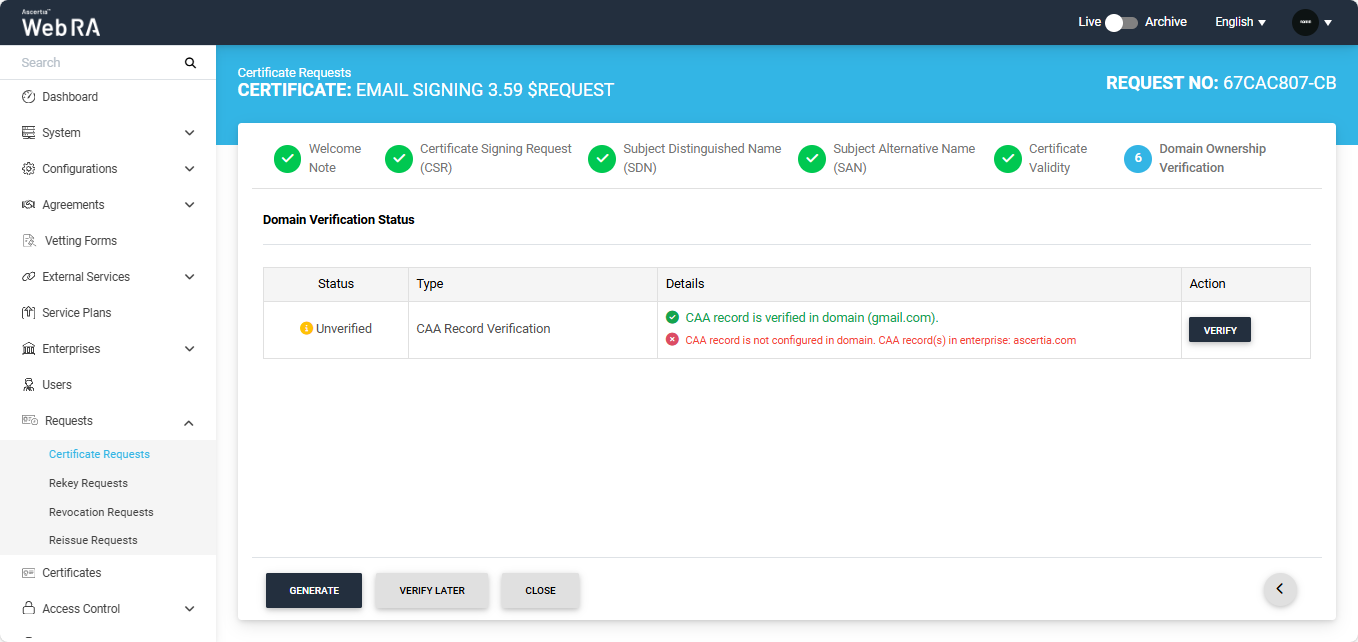1358x642 pixels.
Task: Click the System sidebar icon
Action: point(29,133)
